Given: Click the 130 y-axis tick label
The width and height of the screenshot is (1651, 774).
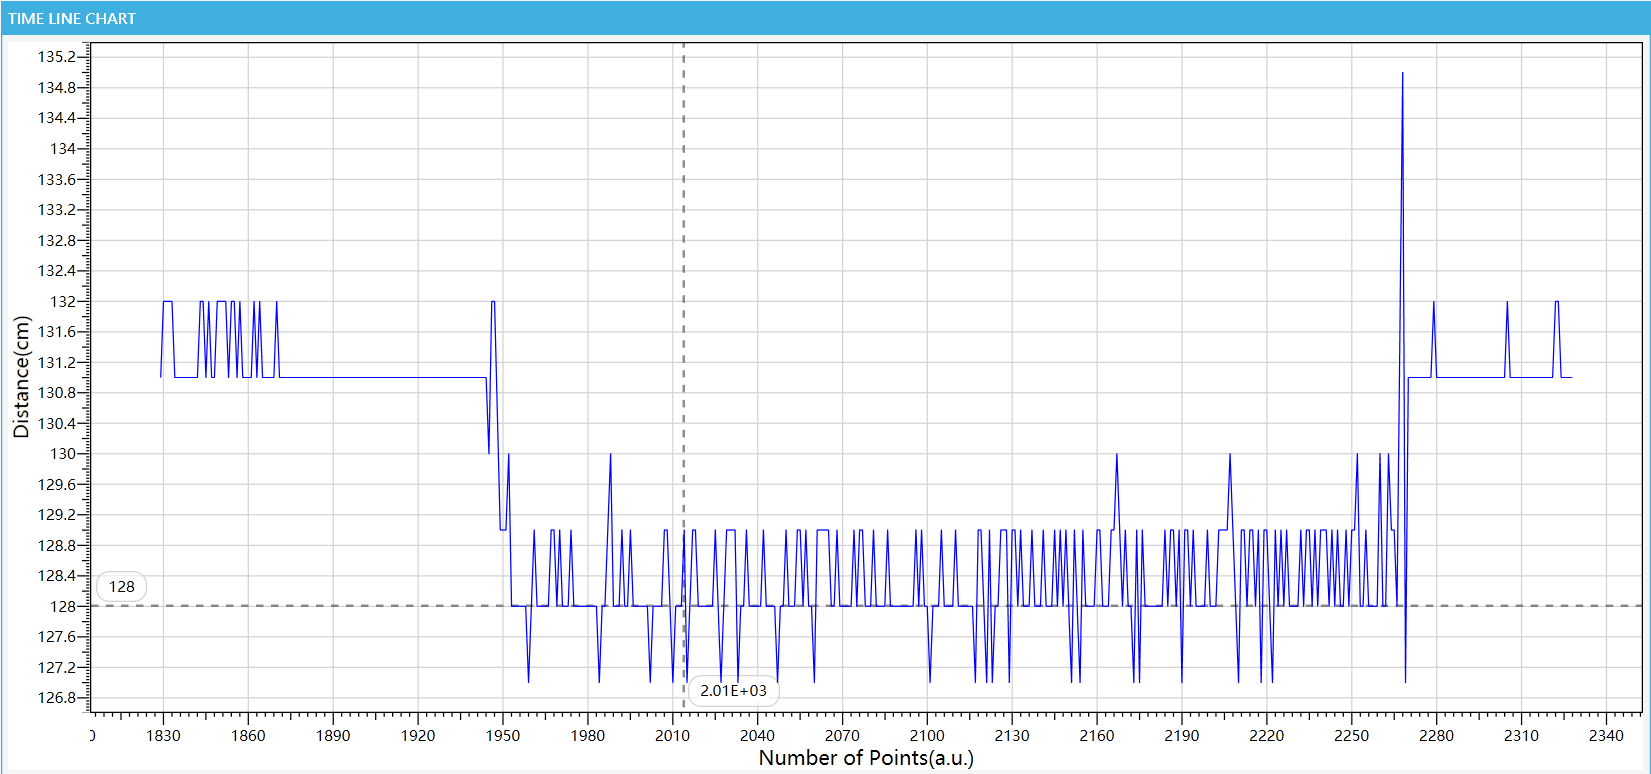Looking at the screenshot, I should [63, 454].
